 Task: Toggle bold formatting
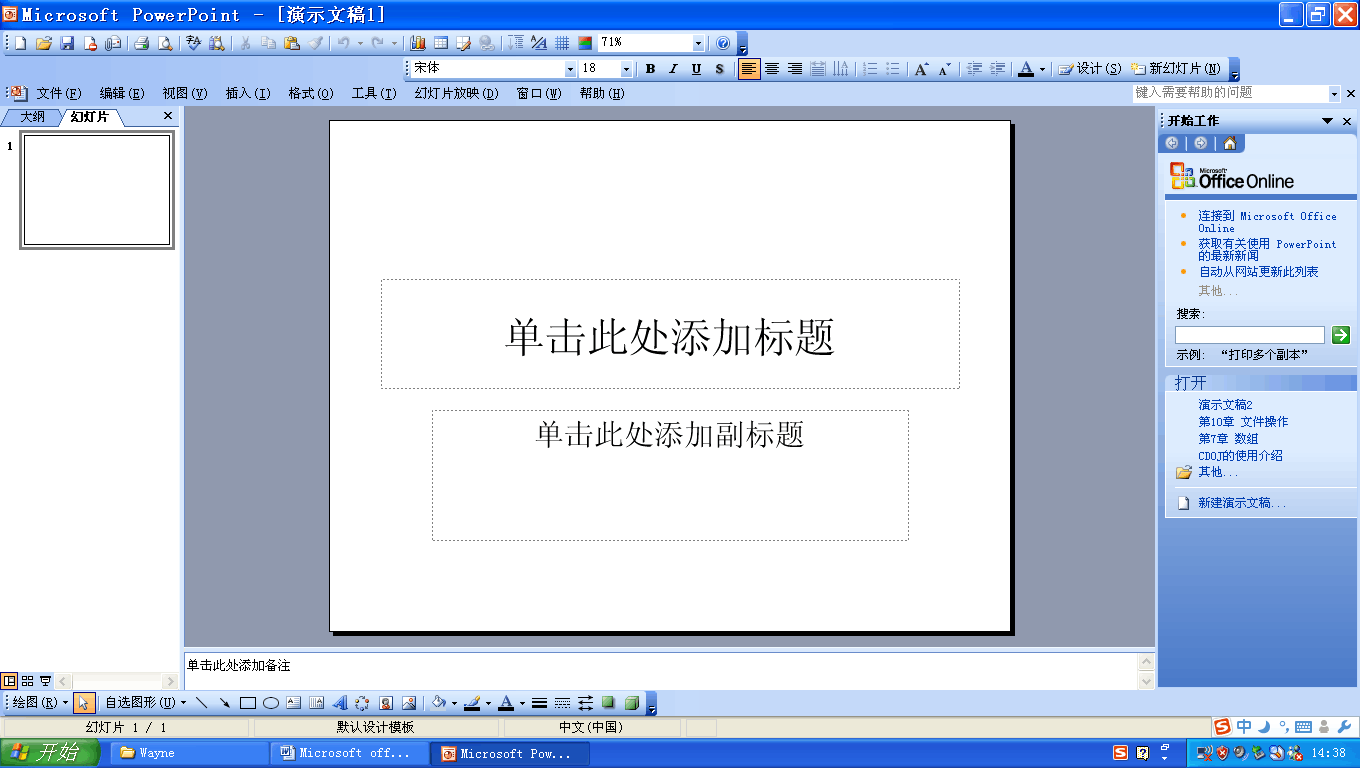coord(650,69)
